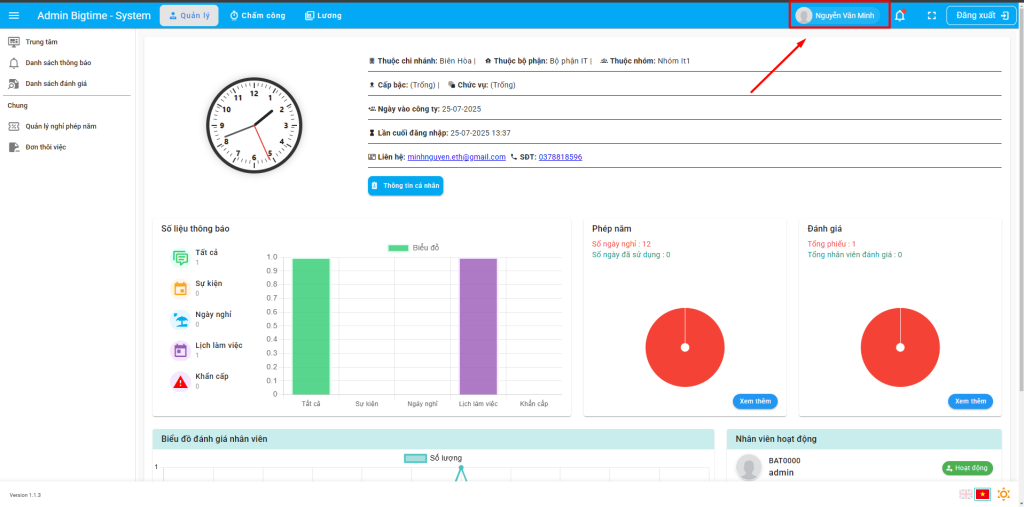
Task: Click the Tất cả message icon
Action: 180,257
